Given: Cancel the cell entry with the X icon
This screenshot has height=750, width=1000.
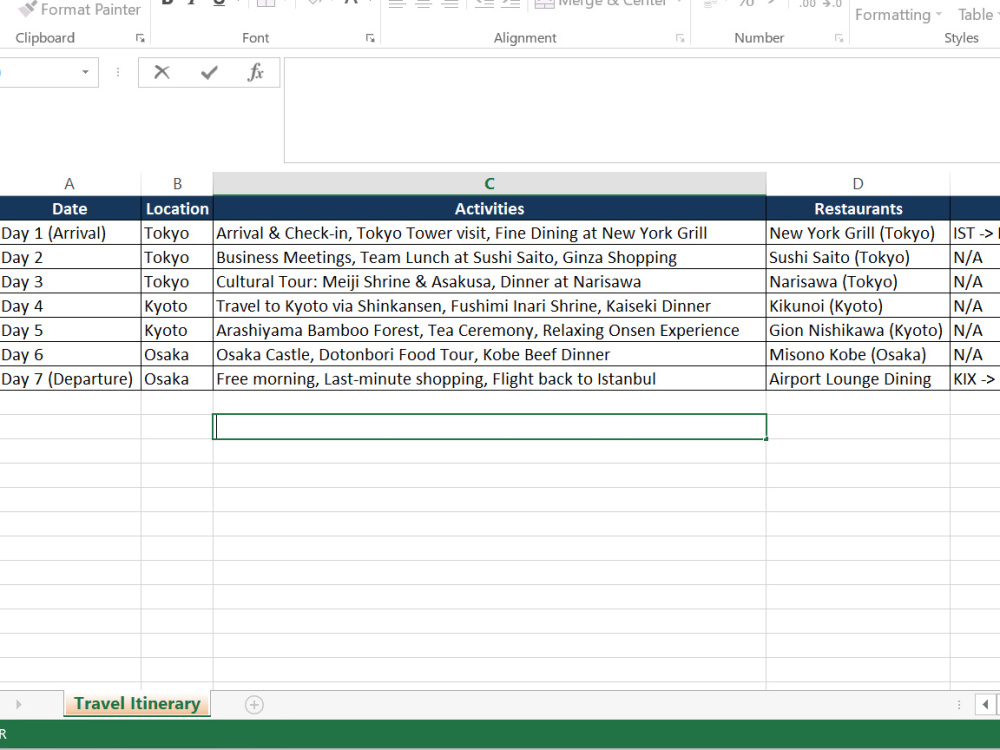Looking at the screenshot, I should pos(162,72).
